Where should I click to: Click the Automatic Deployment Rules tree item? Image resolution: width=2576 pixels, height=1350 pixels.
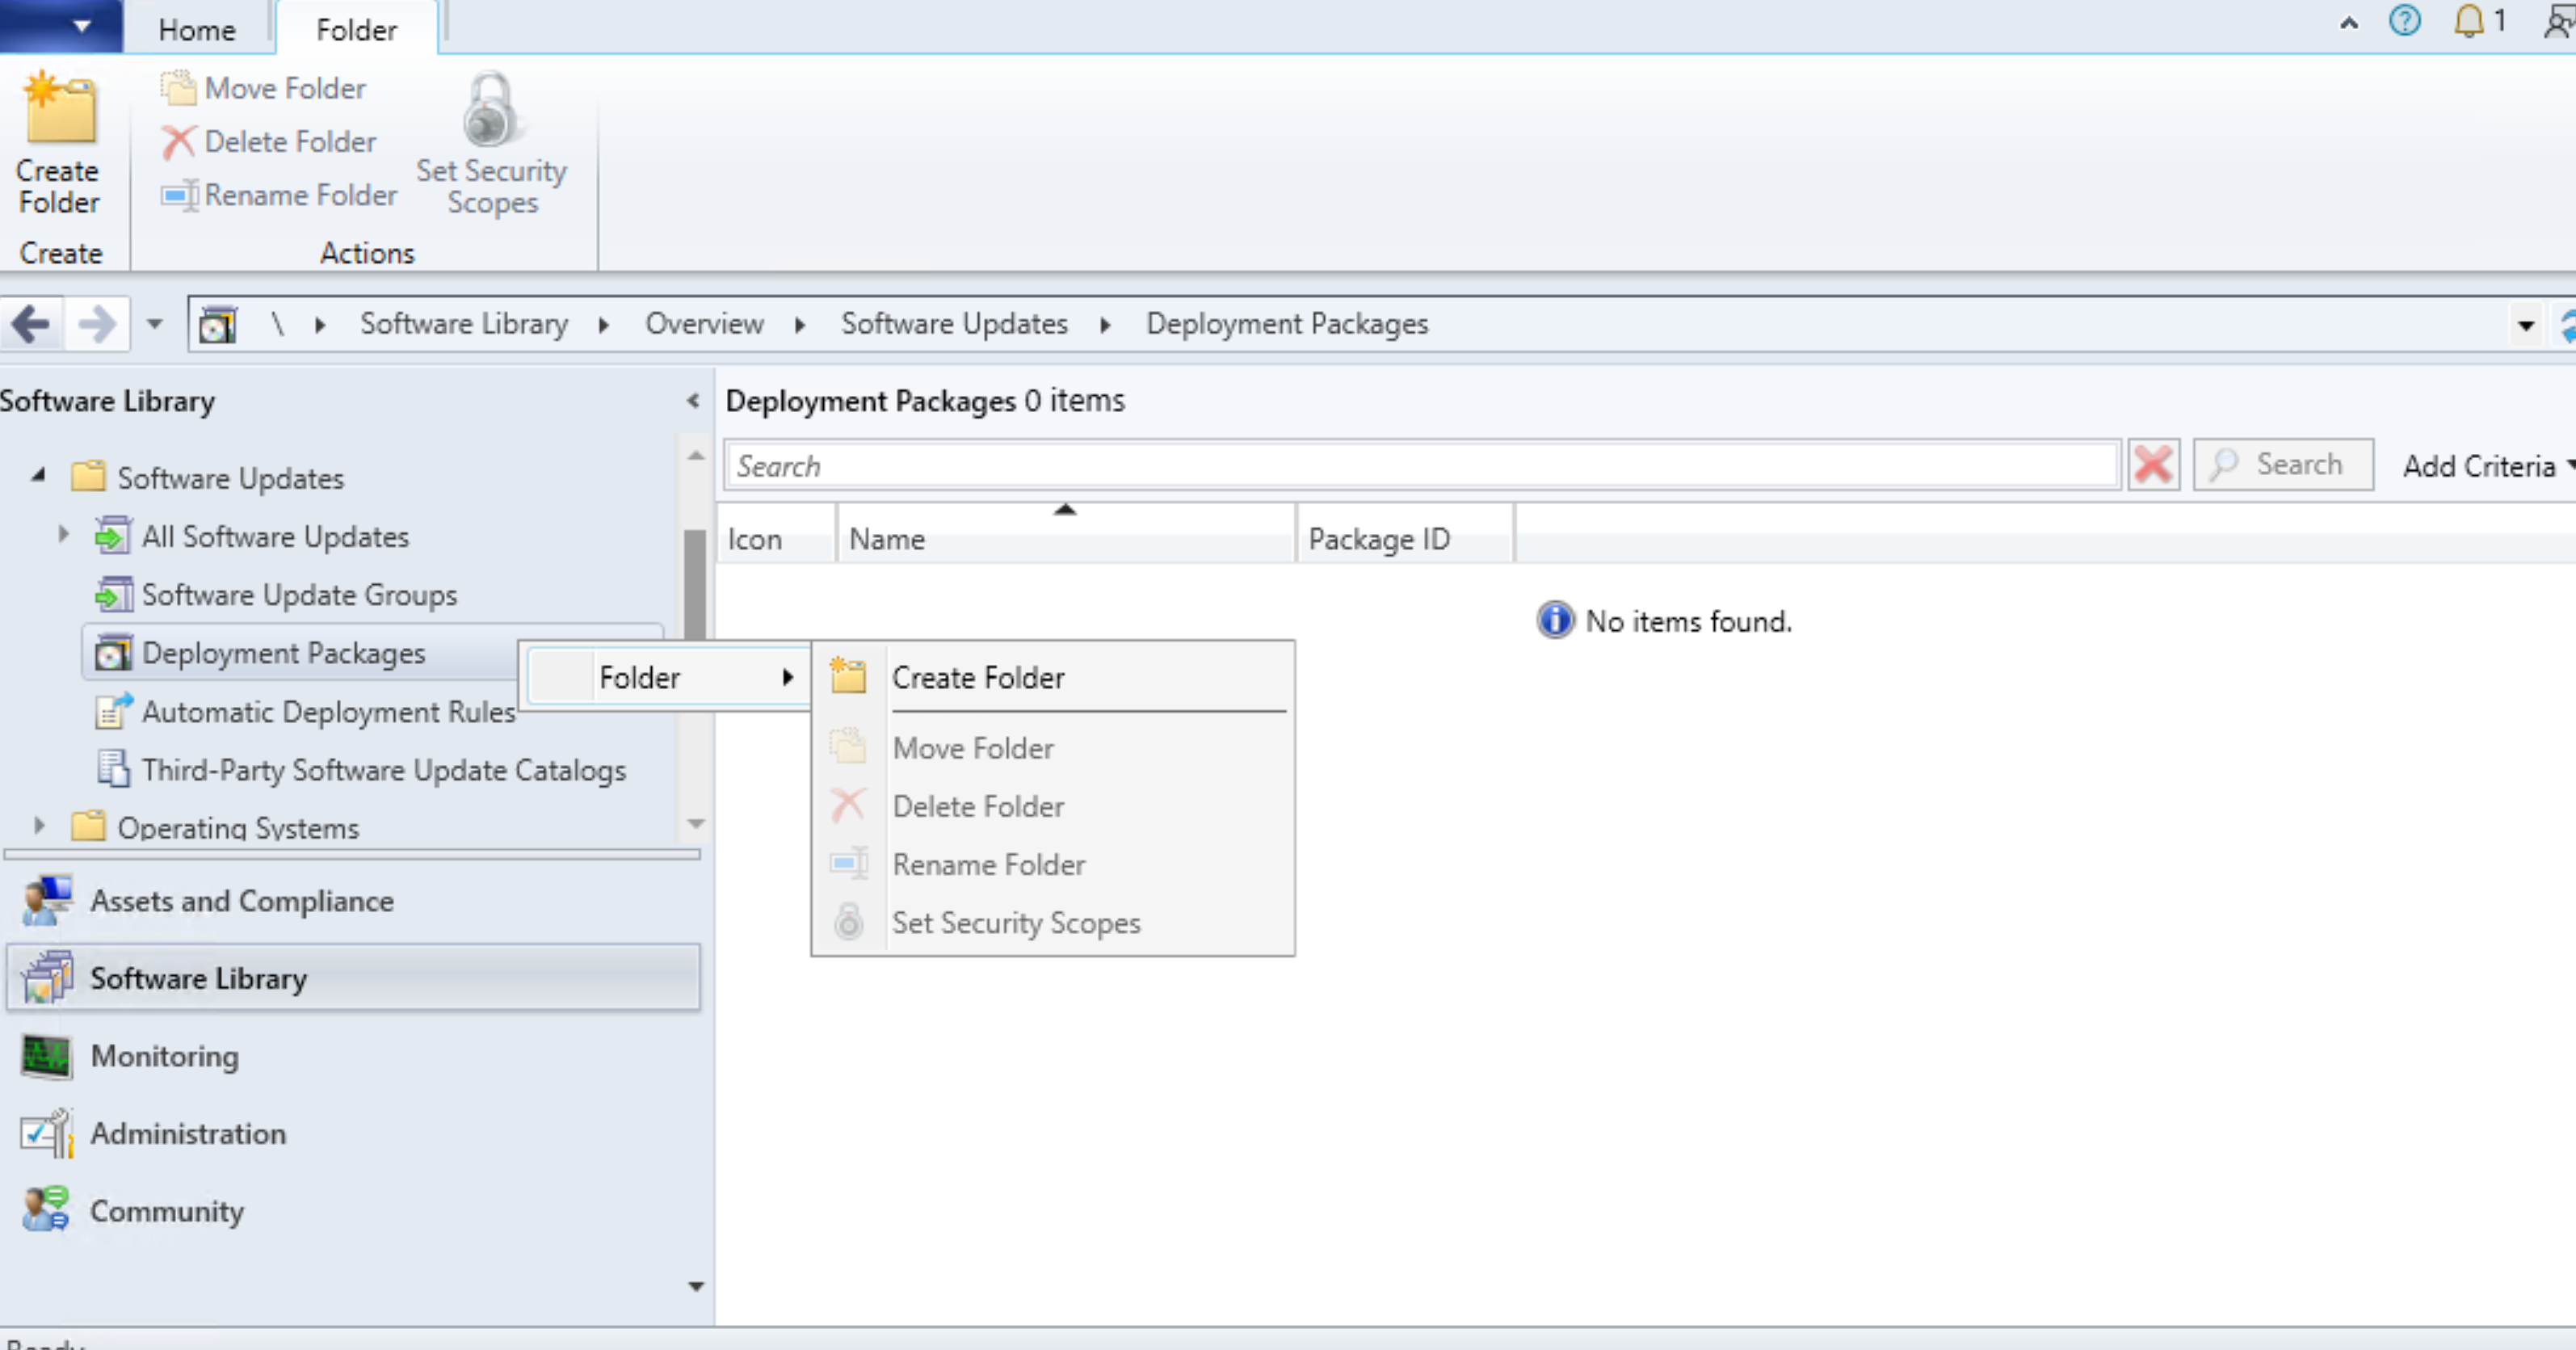point(329,711)
